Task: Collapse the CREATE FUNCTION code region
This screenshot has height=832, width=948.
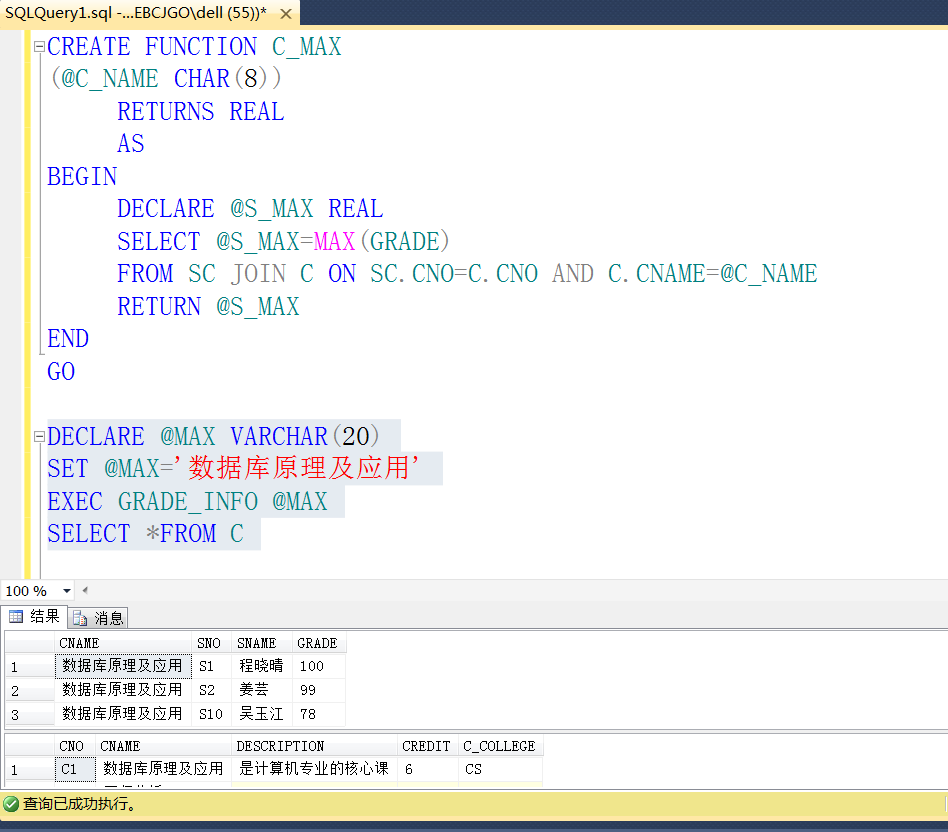Action: click(37, 45)
